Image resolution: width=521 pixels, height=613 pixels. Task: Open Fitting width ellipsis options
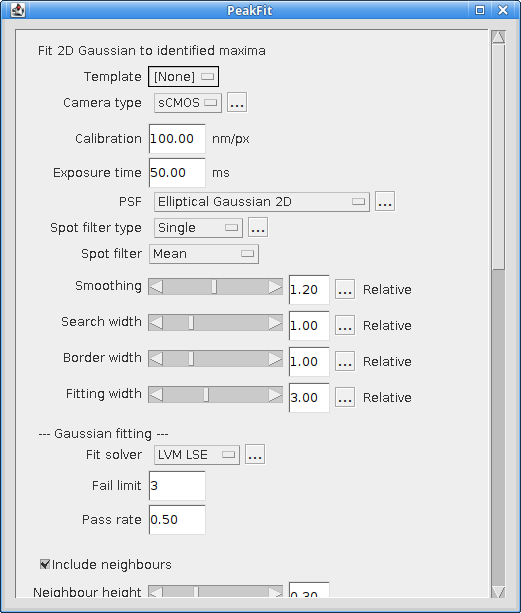point(345,397)
